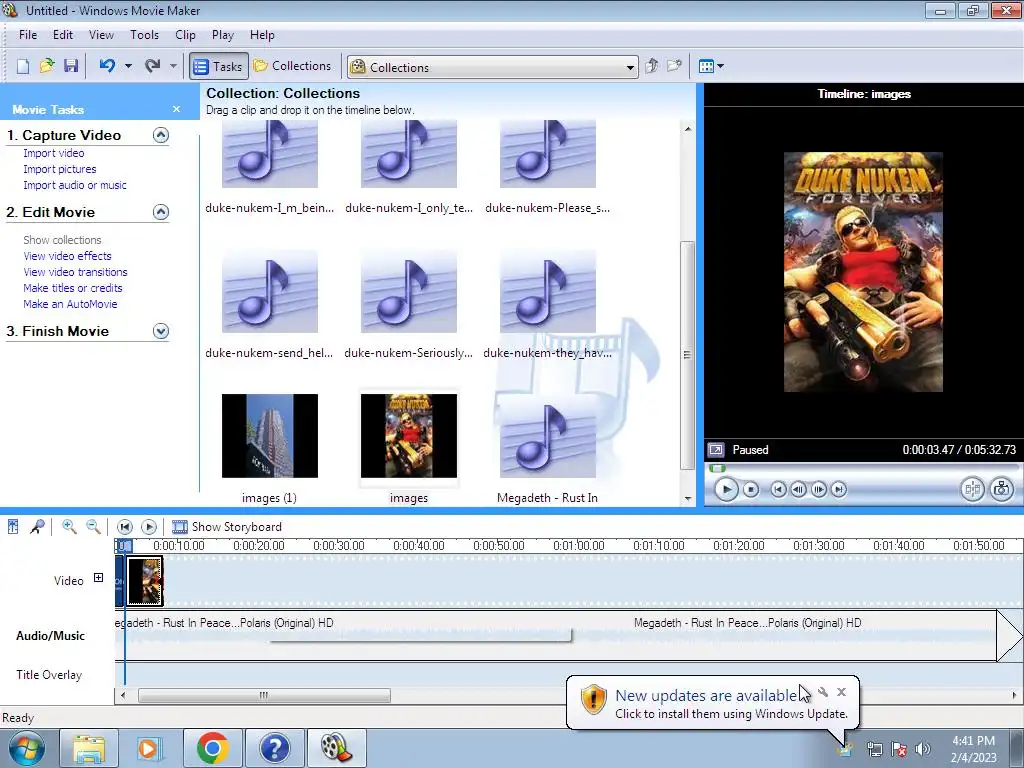Screen dimensions: 1024x768
Task: Open the Redo history dropdown arrow
Action: point(173,66)
